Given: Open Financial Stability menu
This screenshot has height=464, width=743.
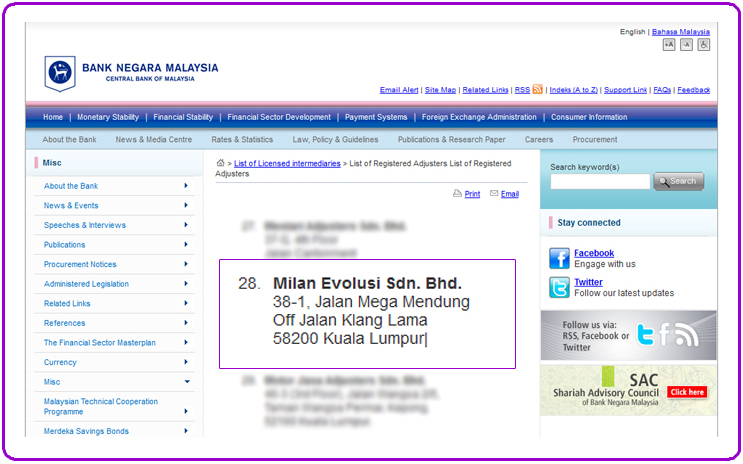Looking at the screenshot, I should click(183, 117).
